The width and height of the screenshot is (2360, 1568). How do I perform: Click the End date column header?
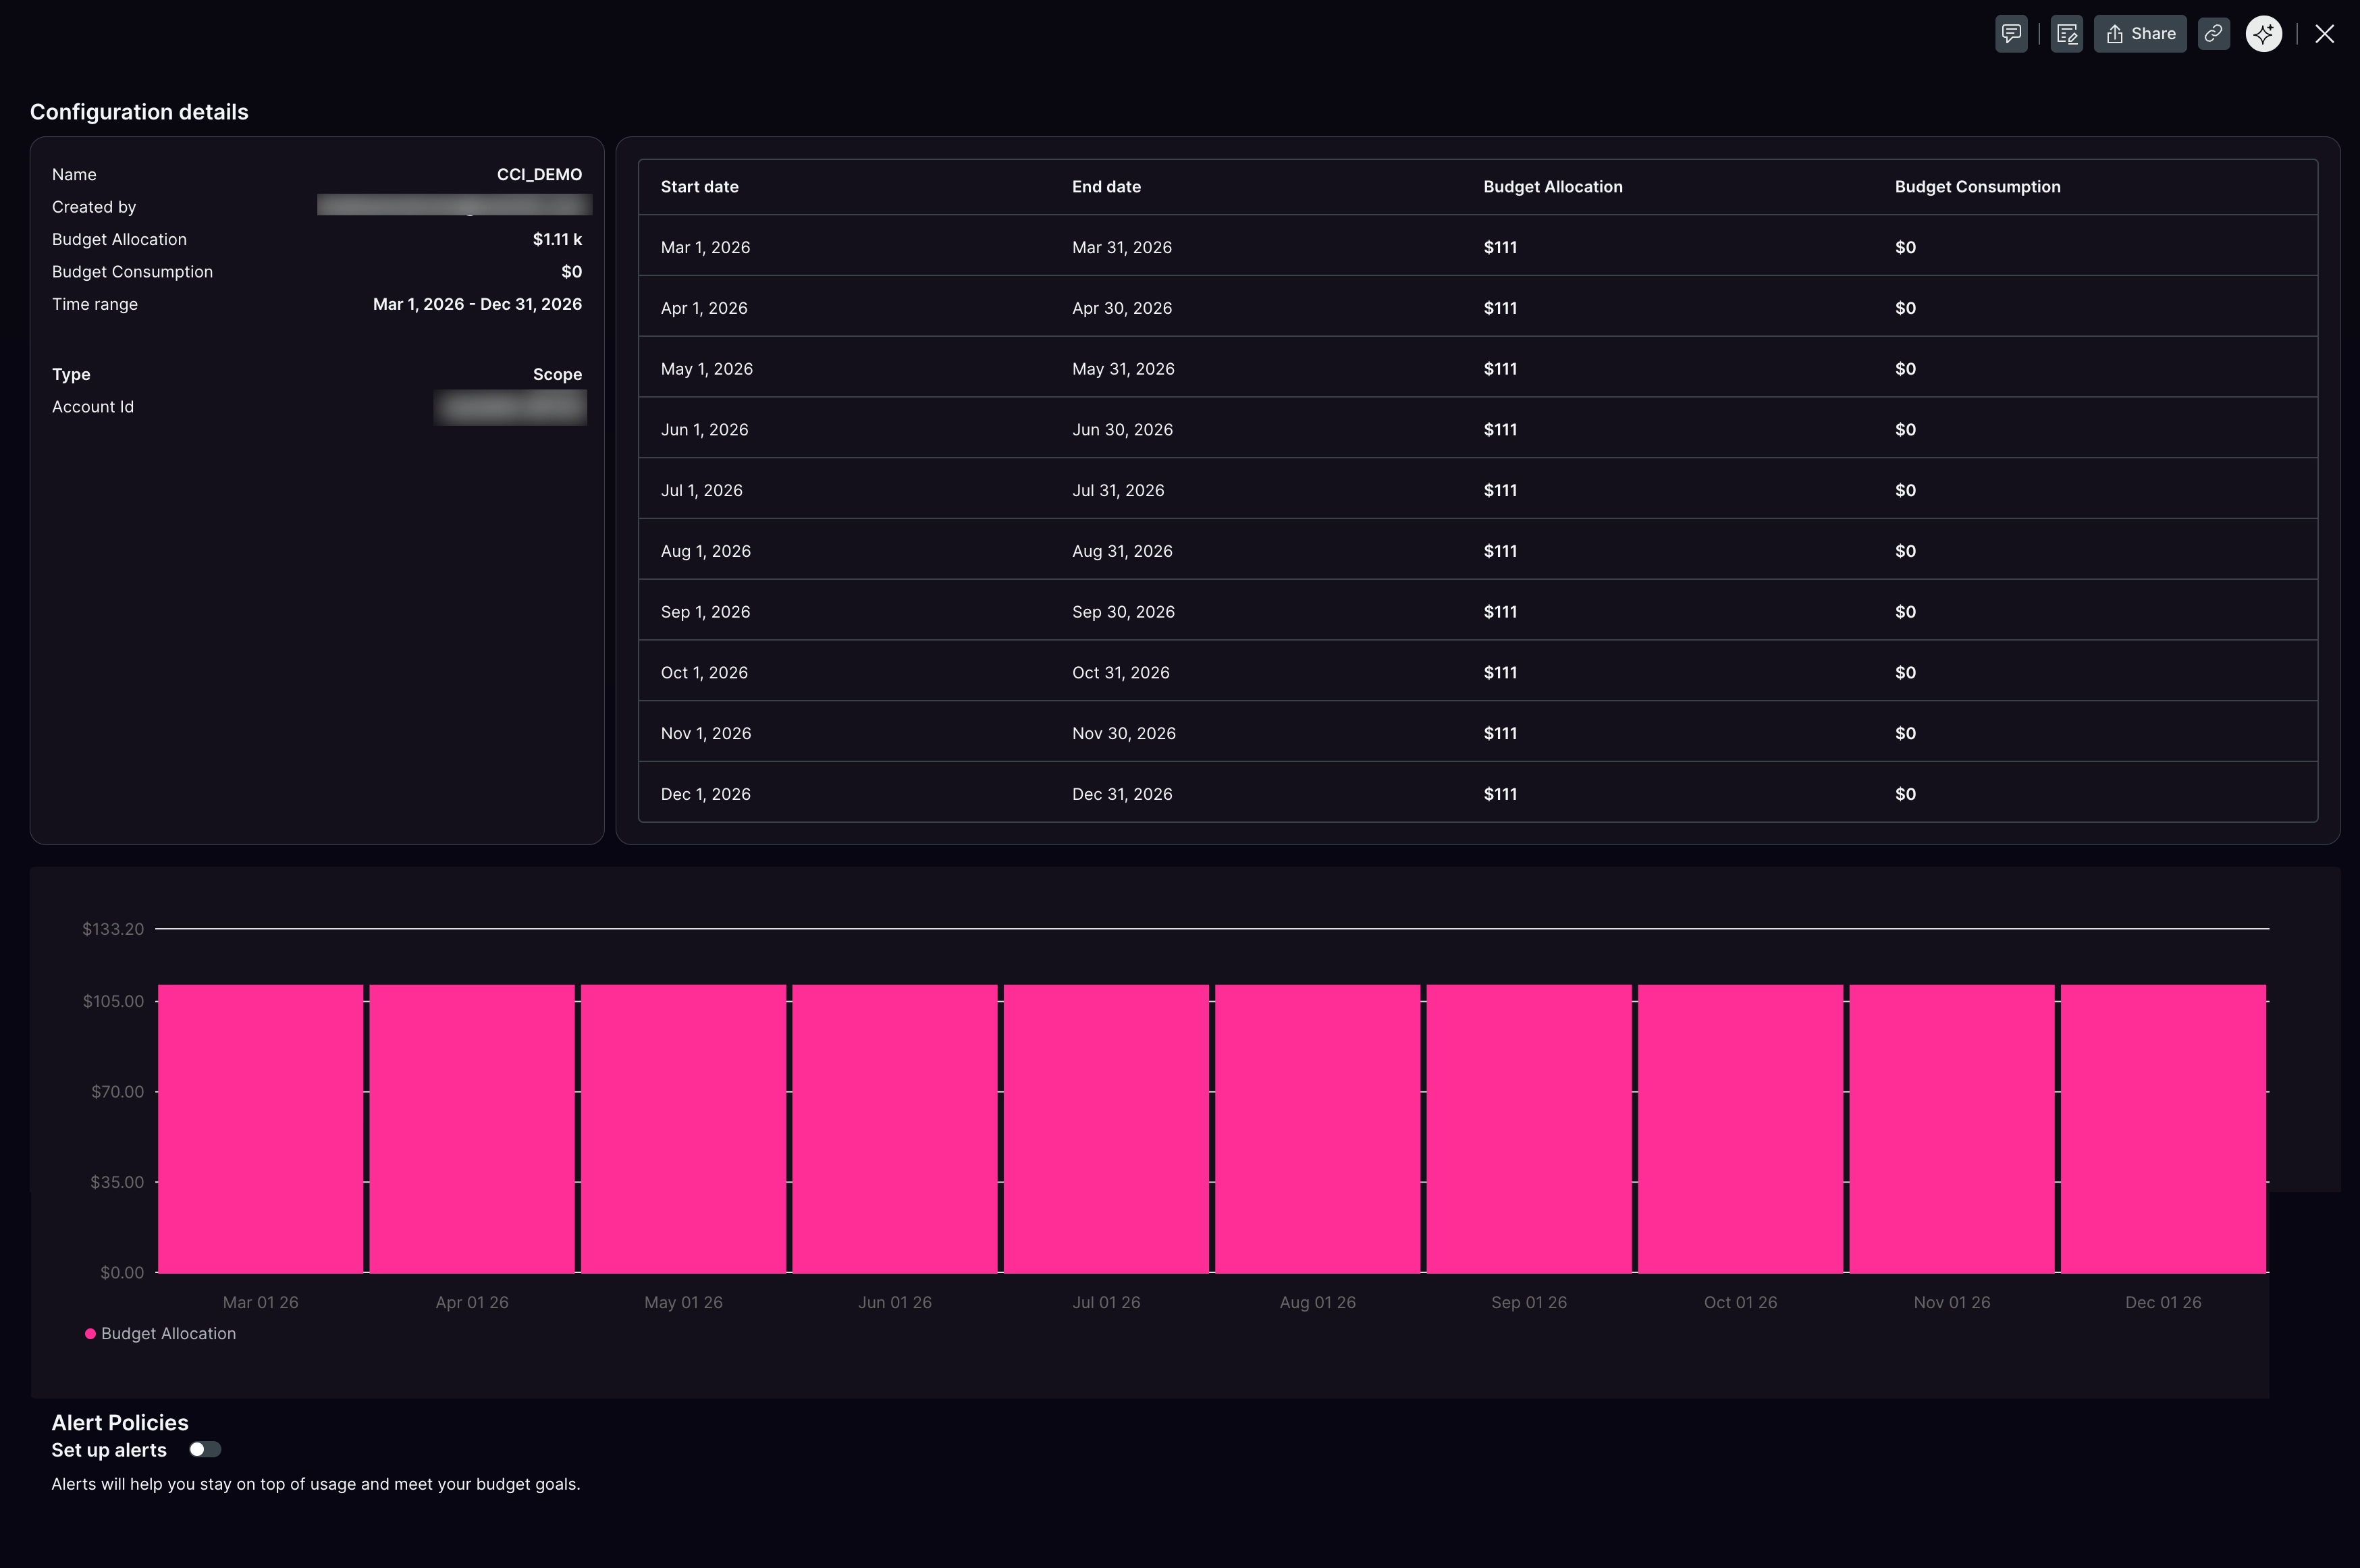(x=1106, y=187)
